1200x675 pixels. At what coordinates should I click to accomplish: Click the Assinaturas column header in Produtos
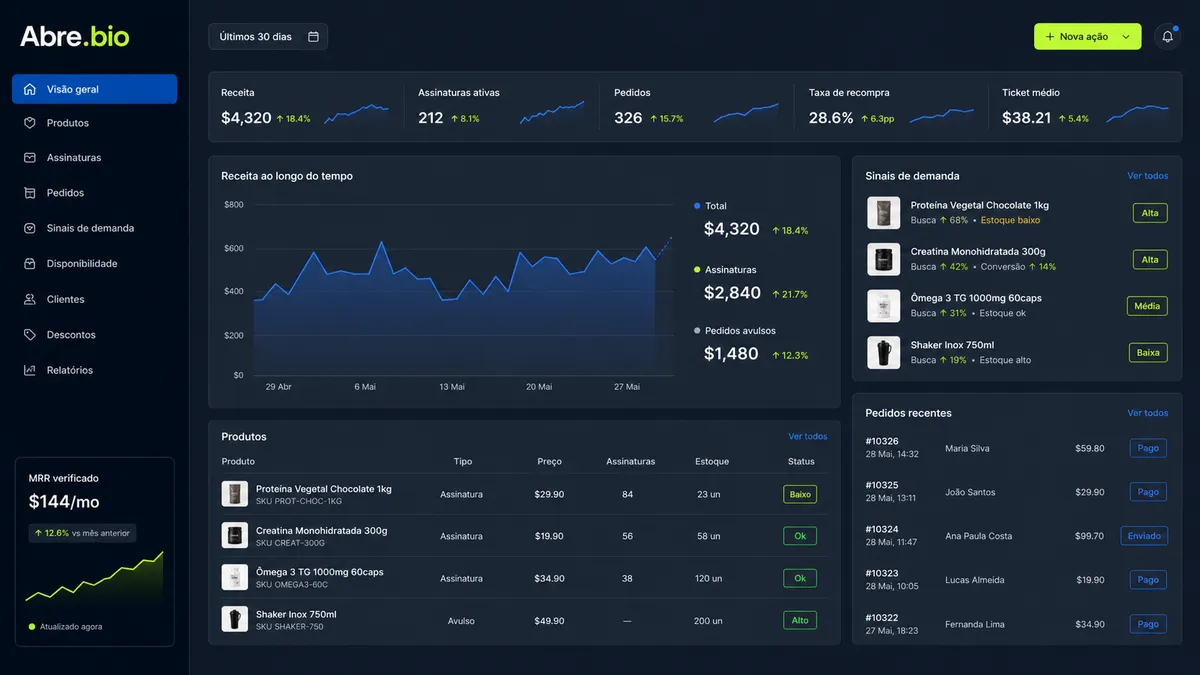point(631,462)
